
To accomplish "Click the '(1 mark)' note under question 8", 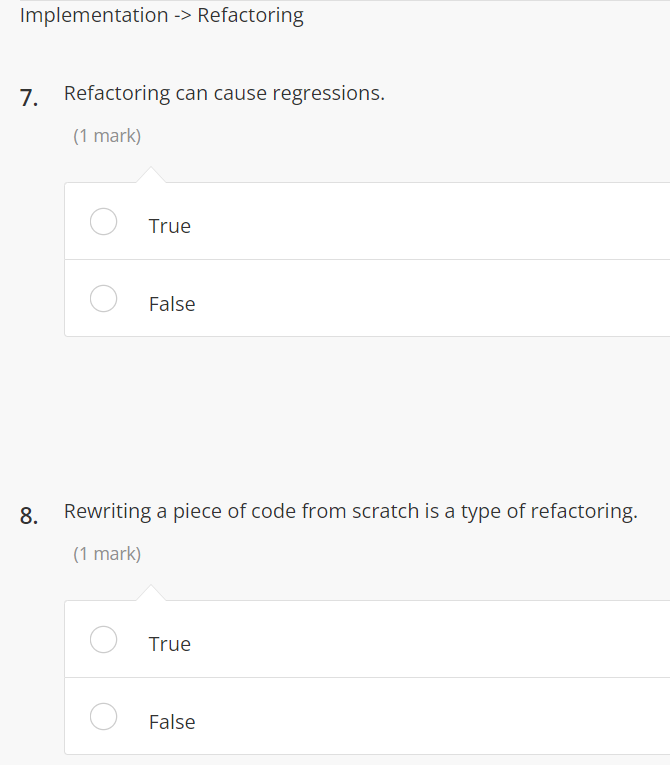I will point(107,554).
